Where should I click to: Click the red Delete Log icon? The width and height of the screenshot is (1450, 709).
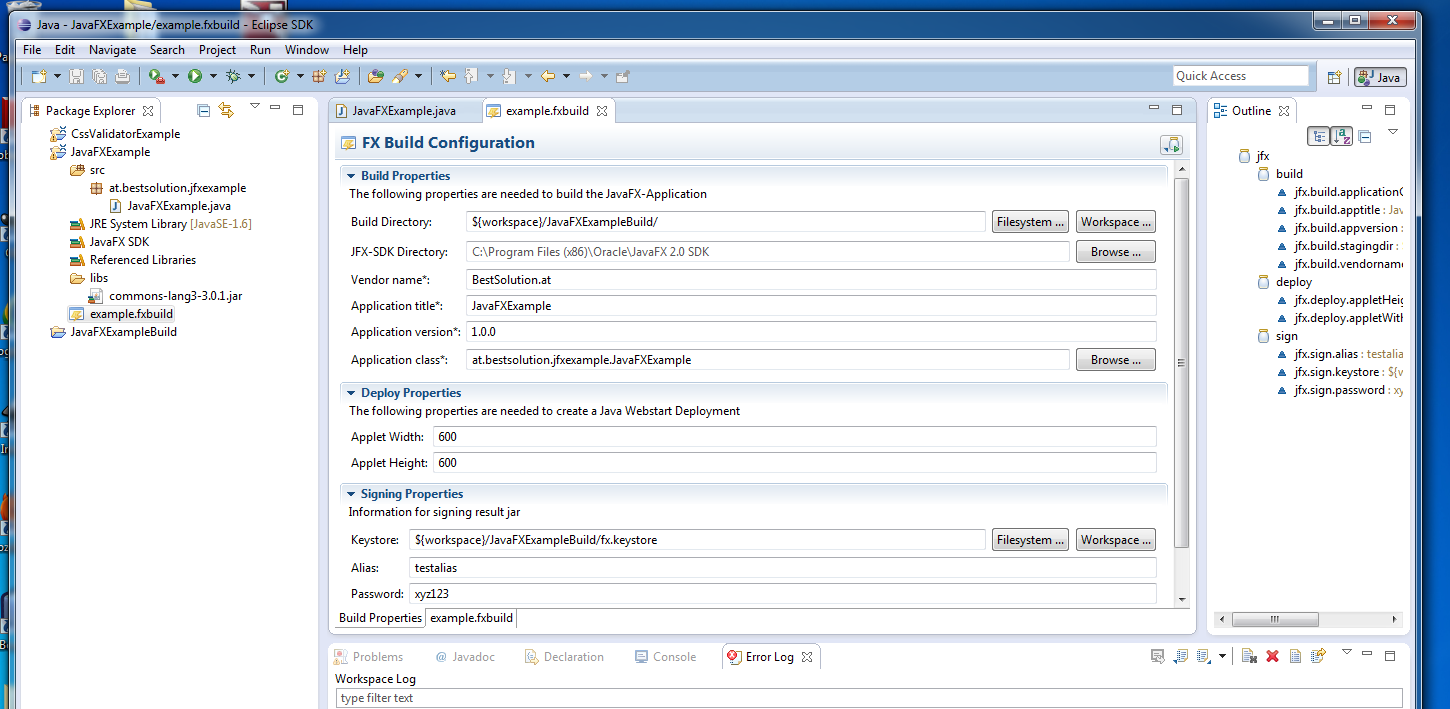[x=1272, y=657]
